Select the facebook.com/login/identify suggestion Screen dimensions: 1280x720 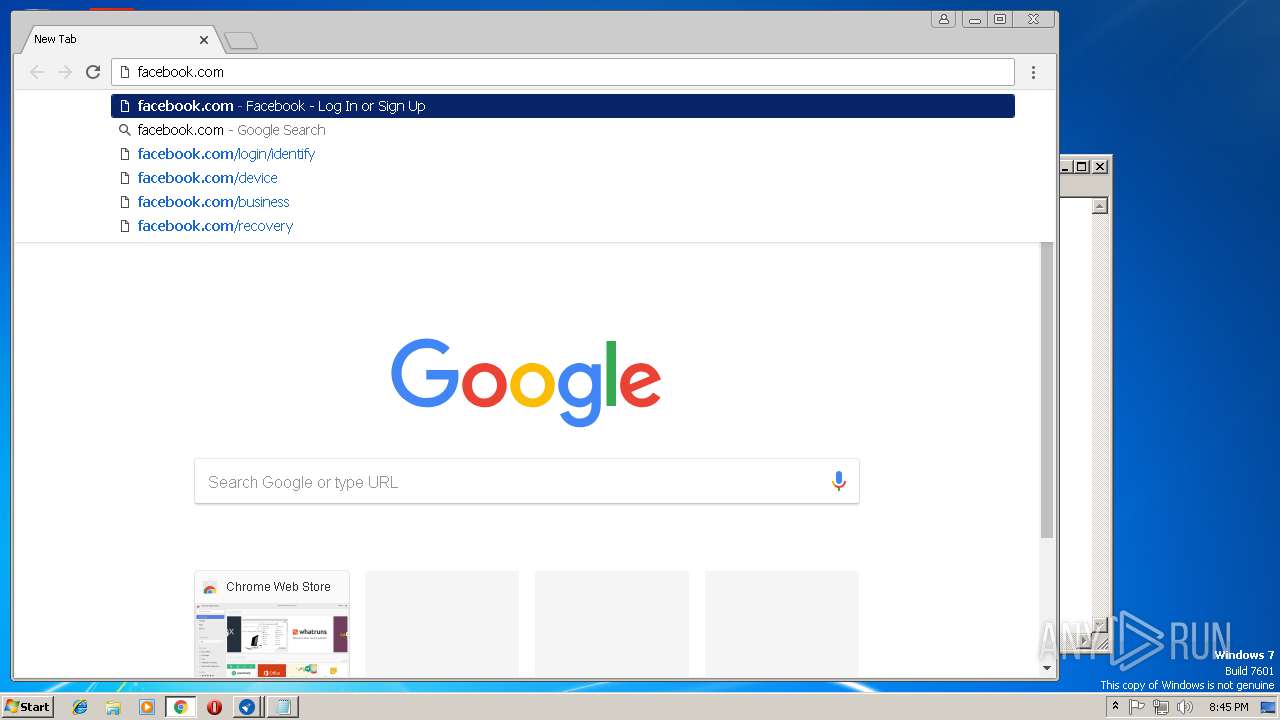(563, 154)
